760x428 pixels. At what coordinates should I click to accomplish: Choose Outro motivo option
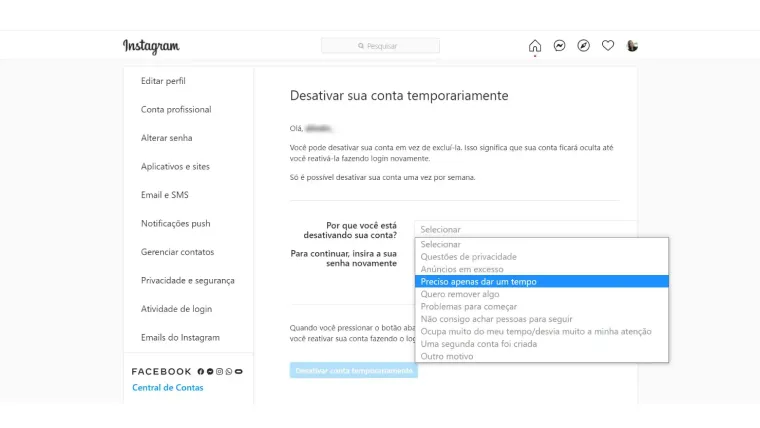coord(541,356)
